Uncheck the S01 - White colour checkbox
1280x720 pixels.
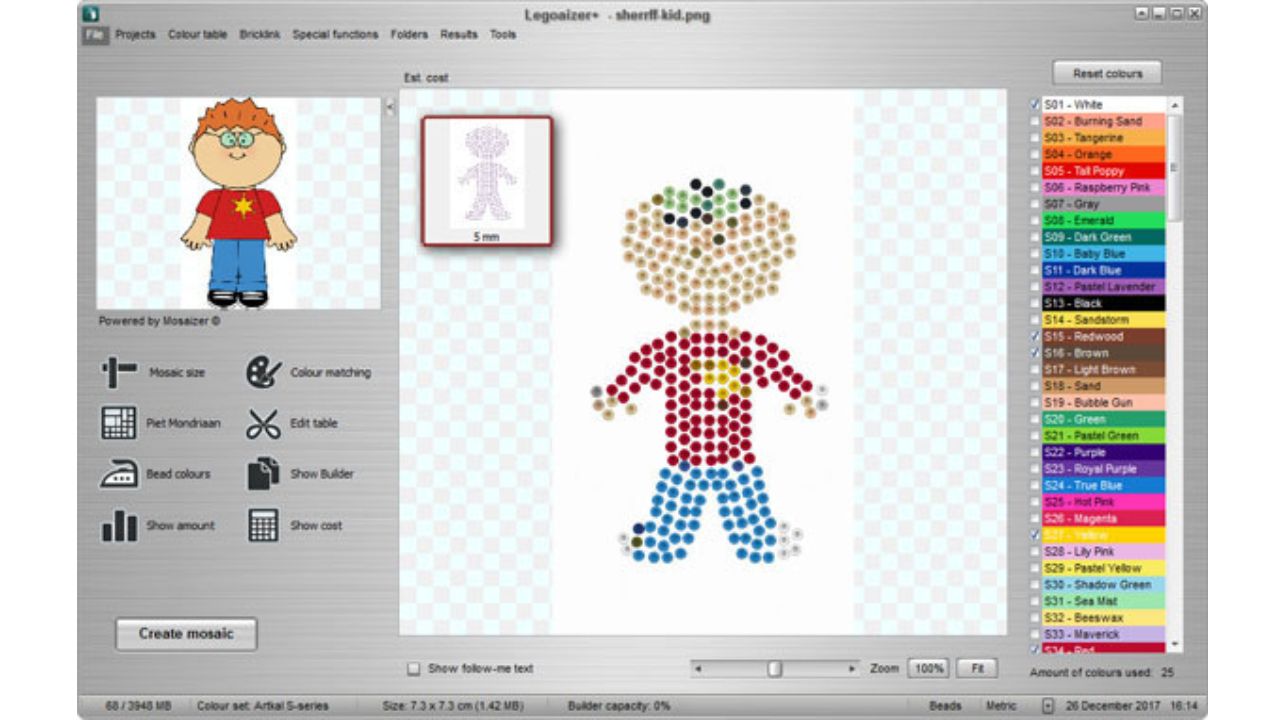1036,104
